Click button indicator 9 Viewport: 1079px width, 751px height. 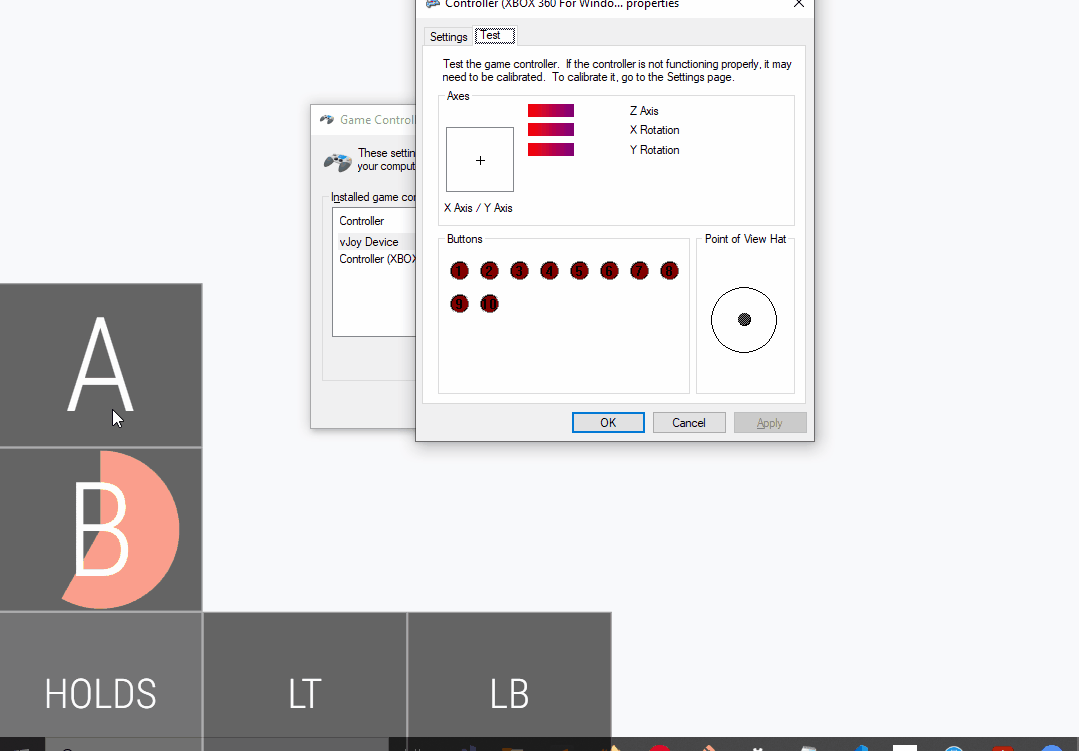coord(459,304)
